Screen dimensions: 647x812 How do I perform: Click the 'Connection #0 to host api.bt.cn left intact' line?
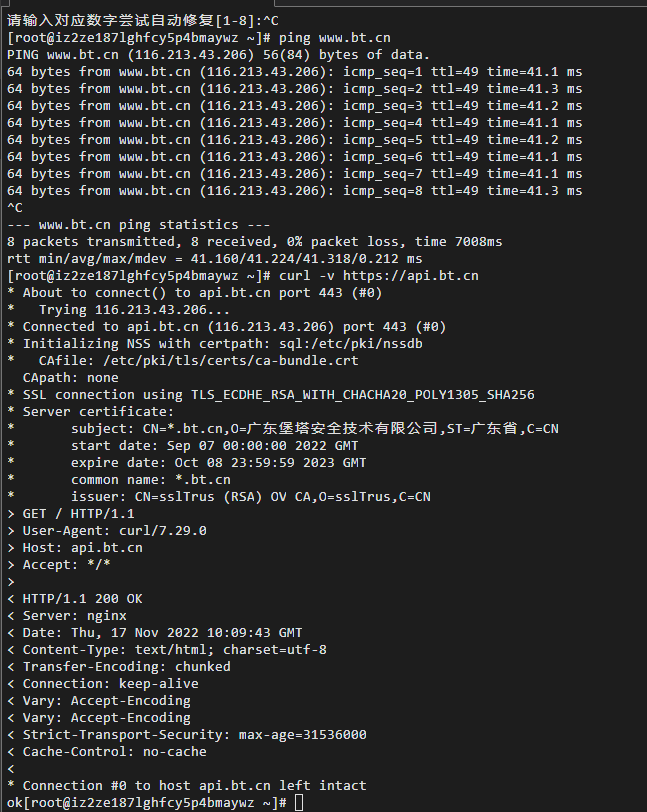(x=187, y=786)
